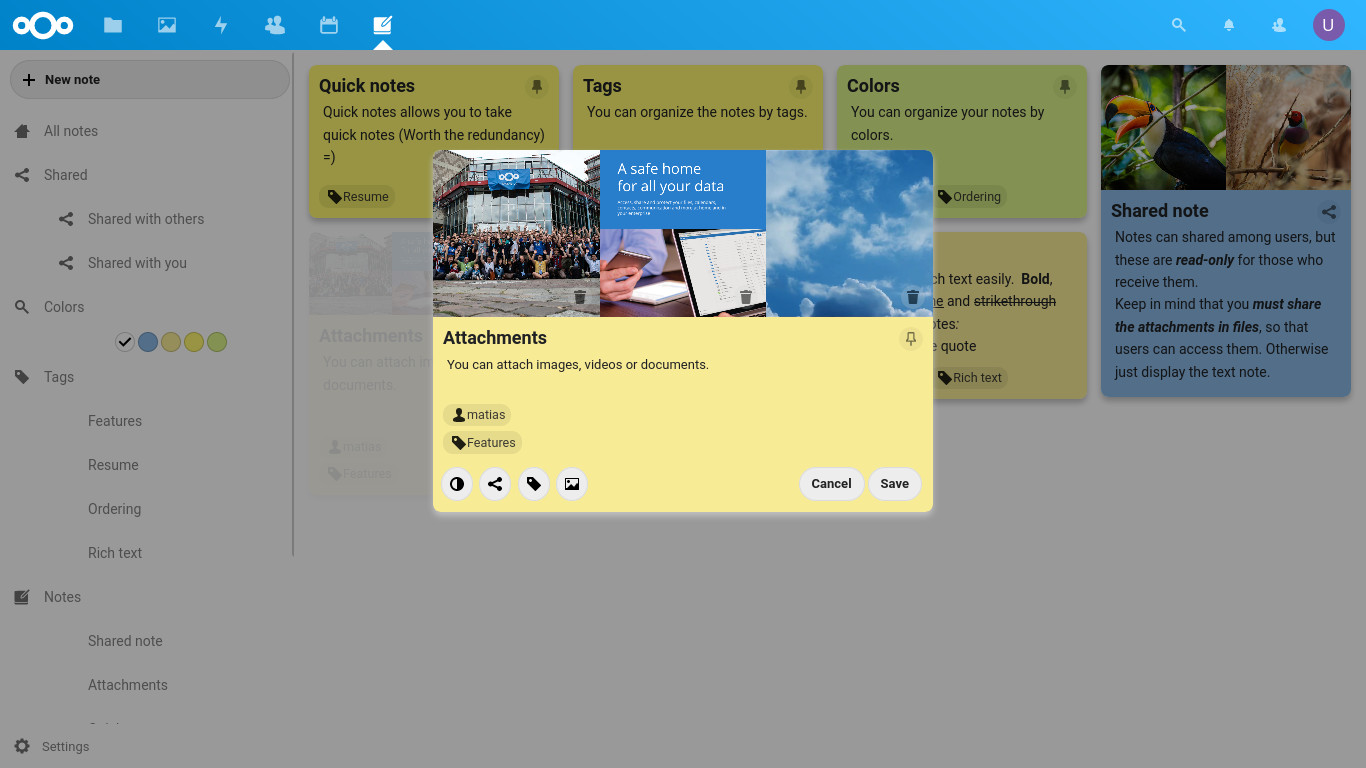Open the search in the top bar
The image size is (1366, 768).
(x=1178, y=25)
